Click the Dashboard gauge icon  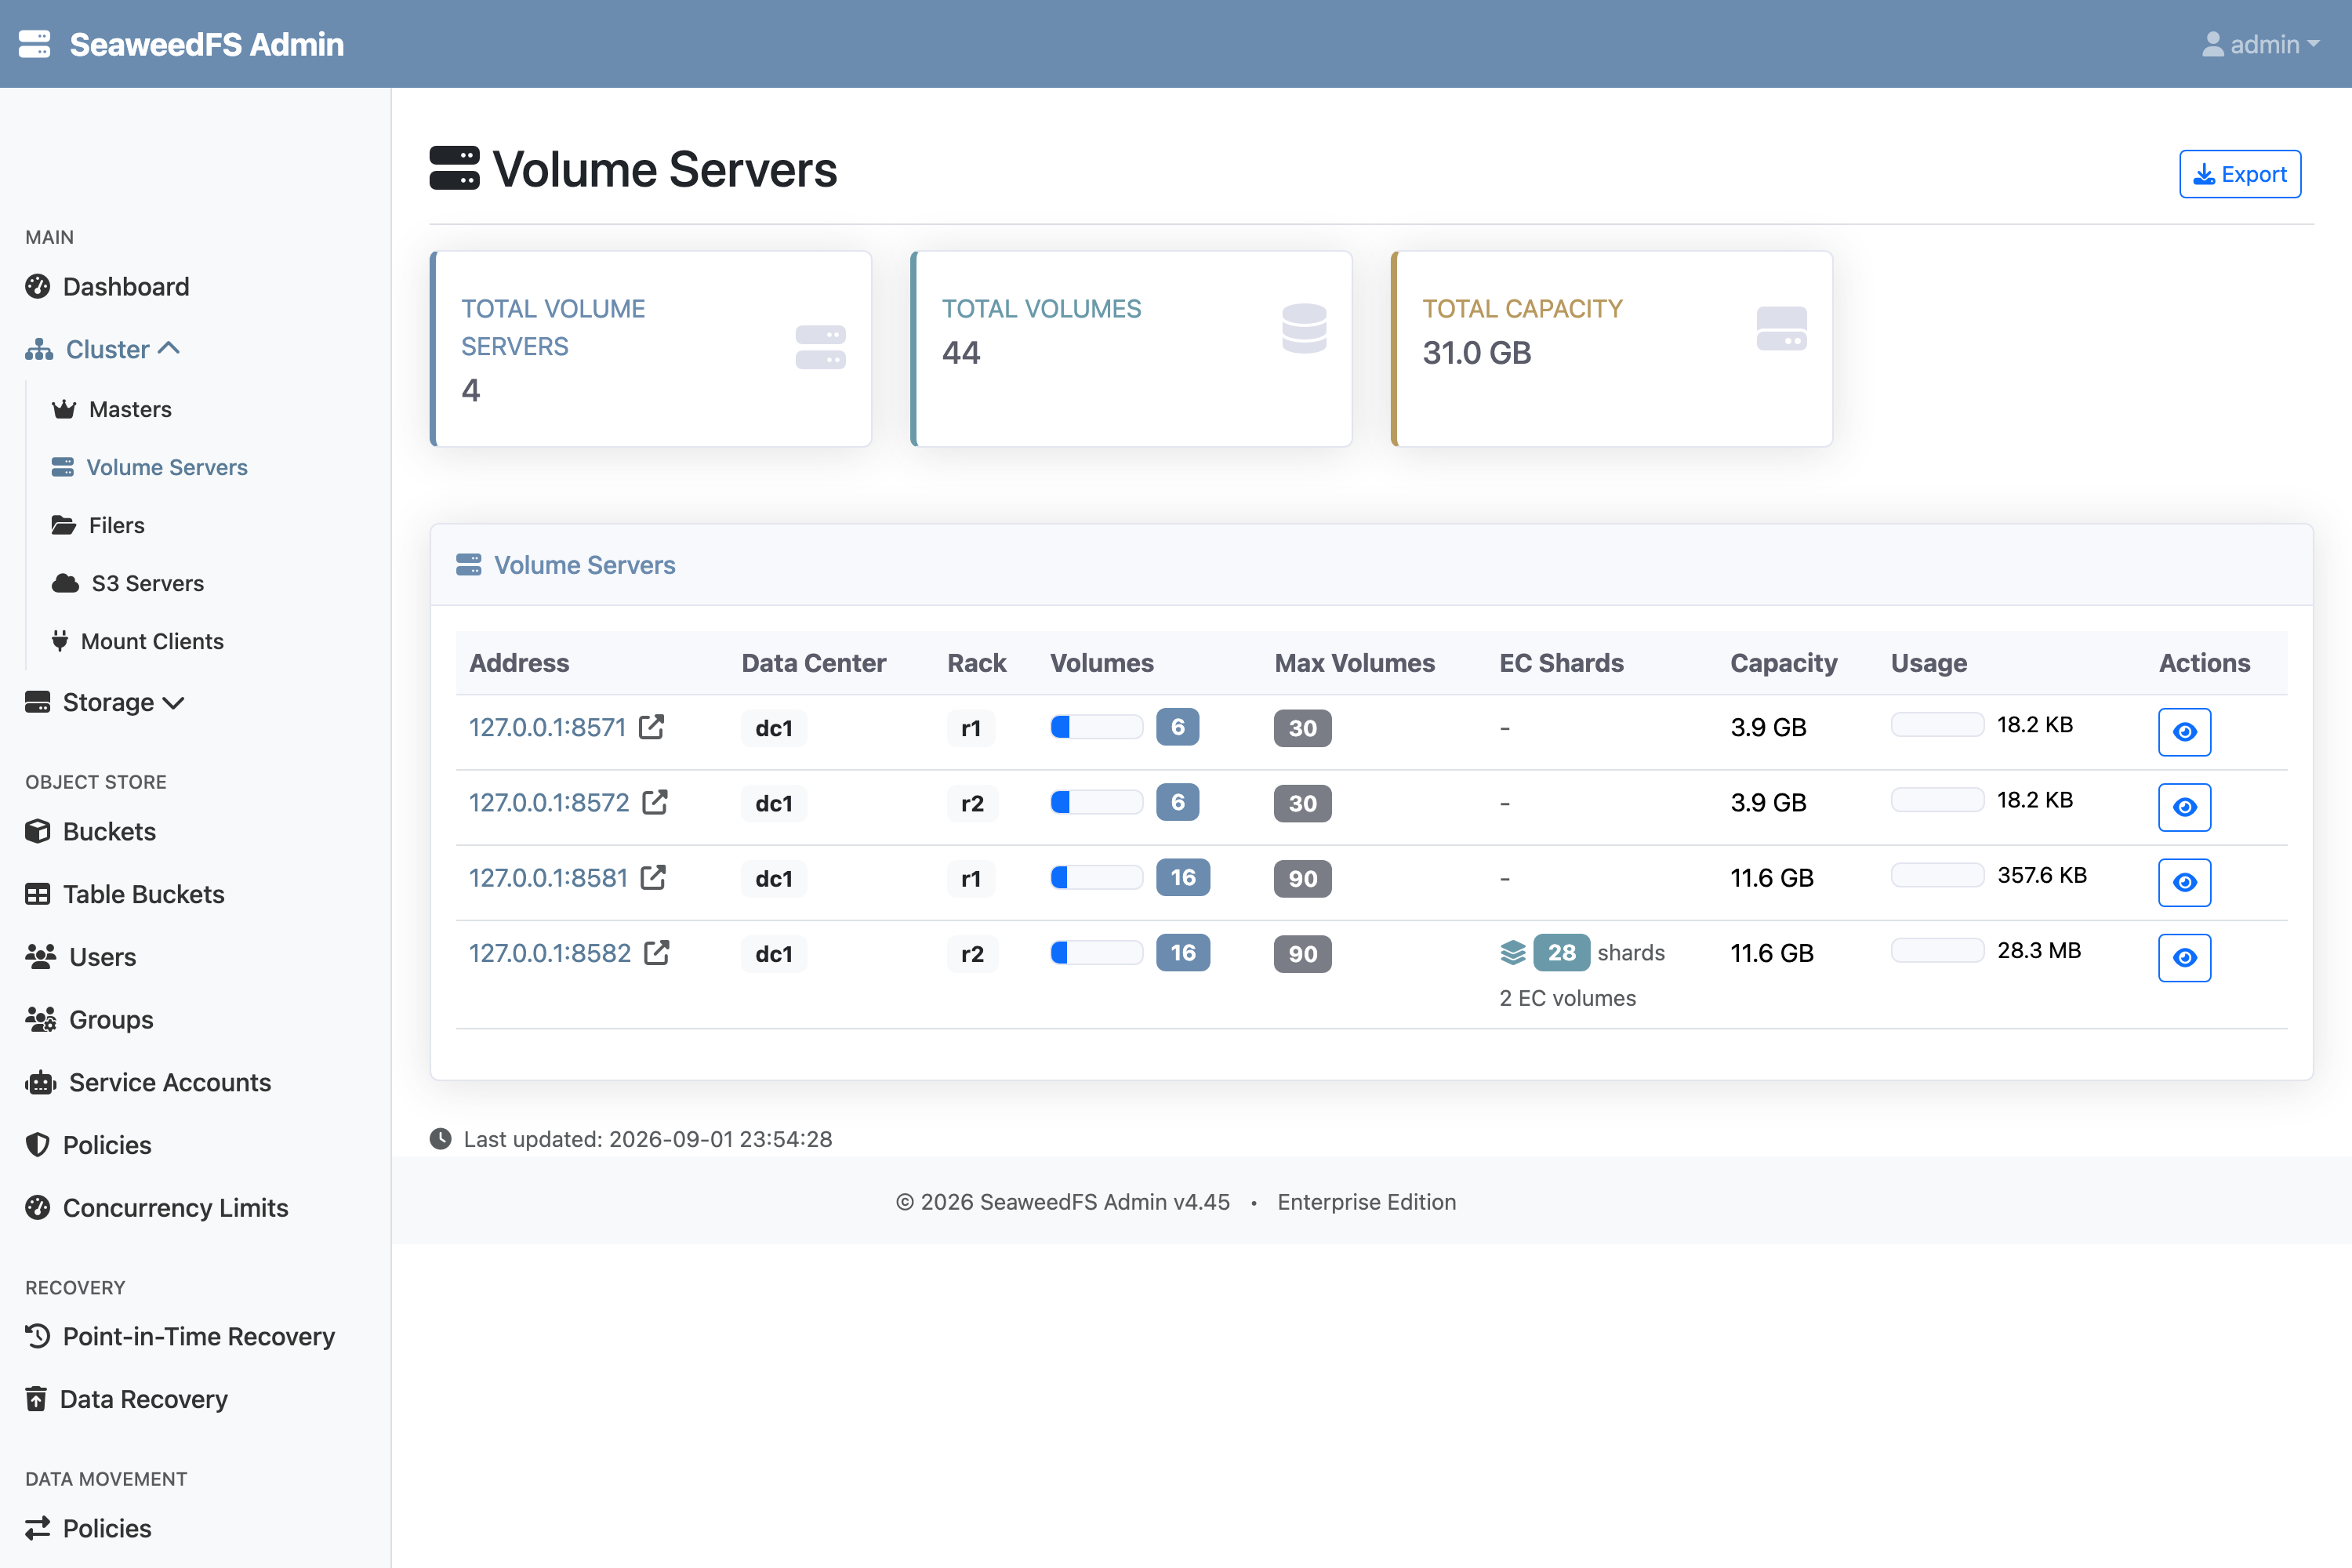tap(38, 287)
